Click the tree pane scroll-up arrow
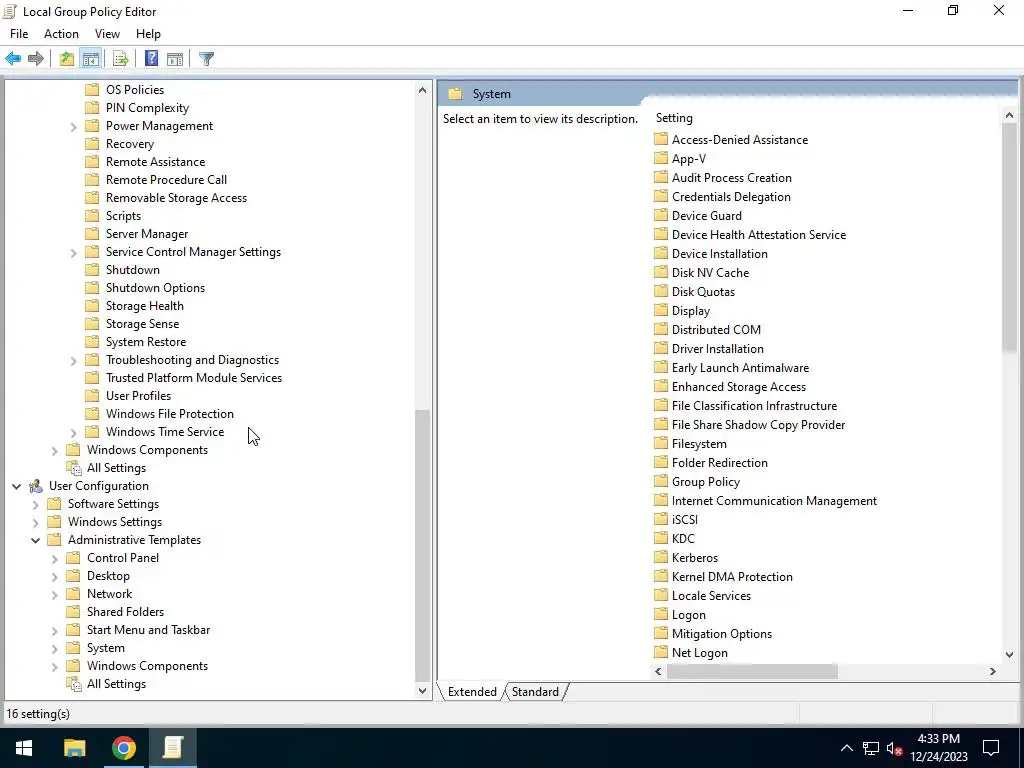Image resolution: width=1024 pixels, height=768 pixels. coord(423,90)
